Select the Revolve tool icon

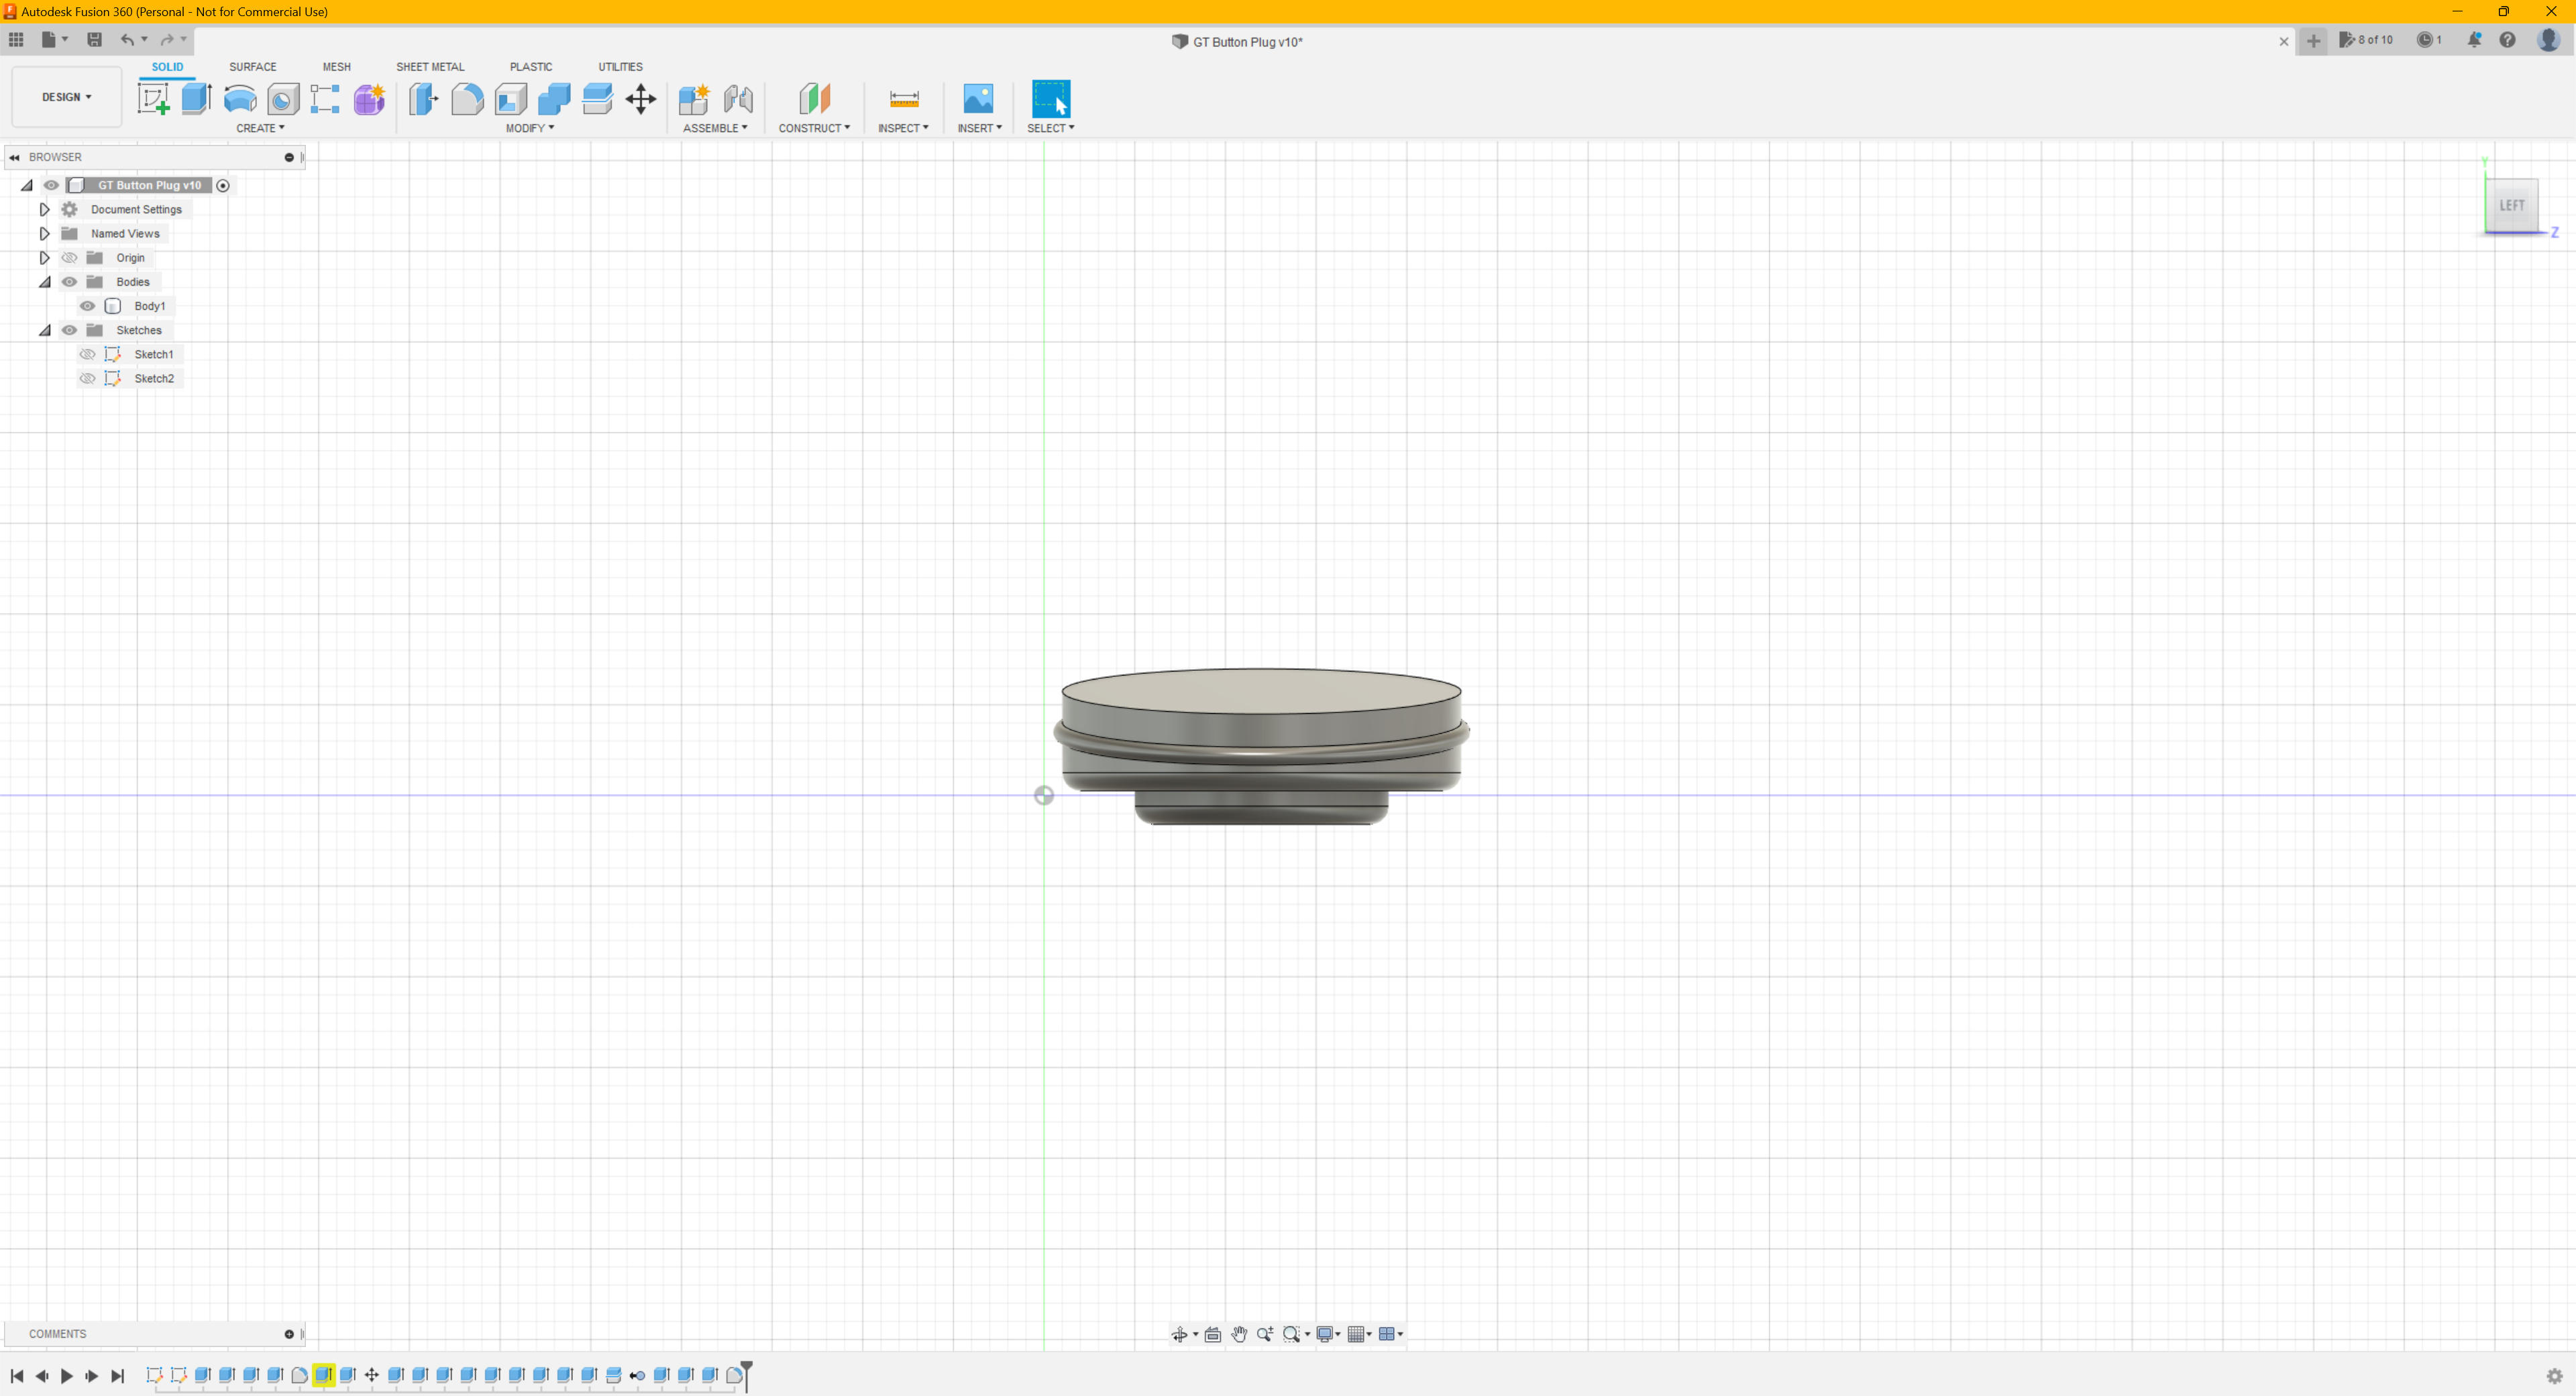240,98
